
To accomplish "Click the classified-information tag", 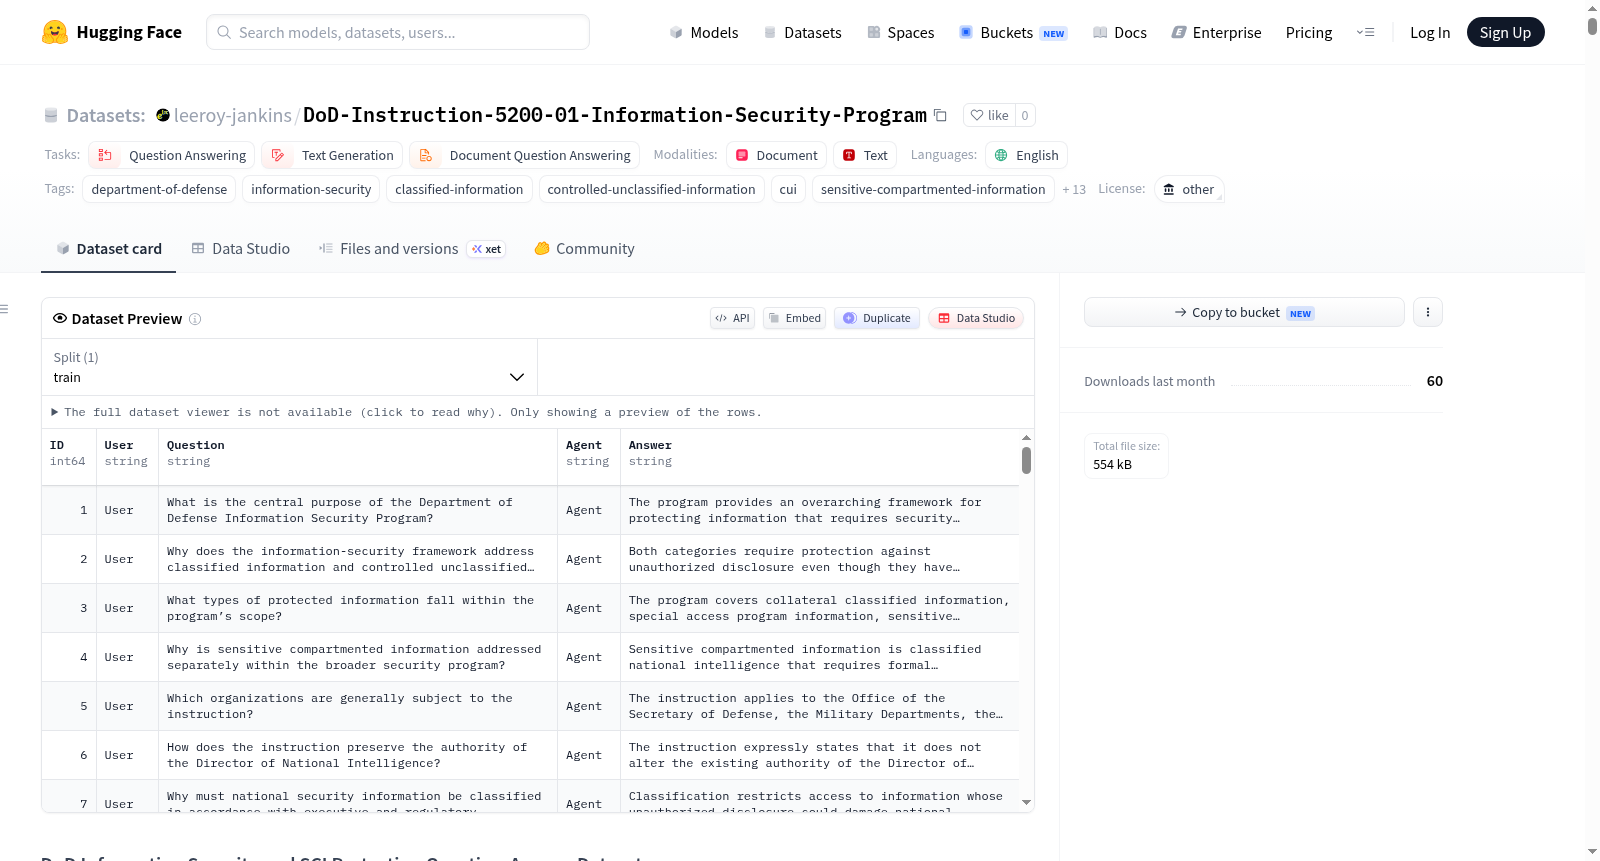I will [x=459, y=189].
